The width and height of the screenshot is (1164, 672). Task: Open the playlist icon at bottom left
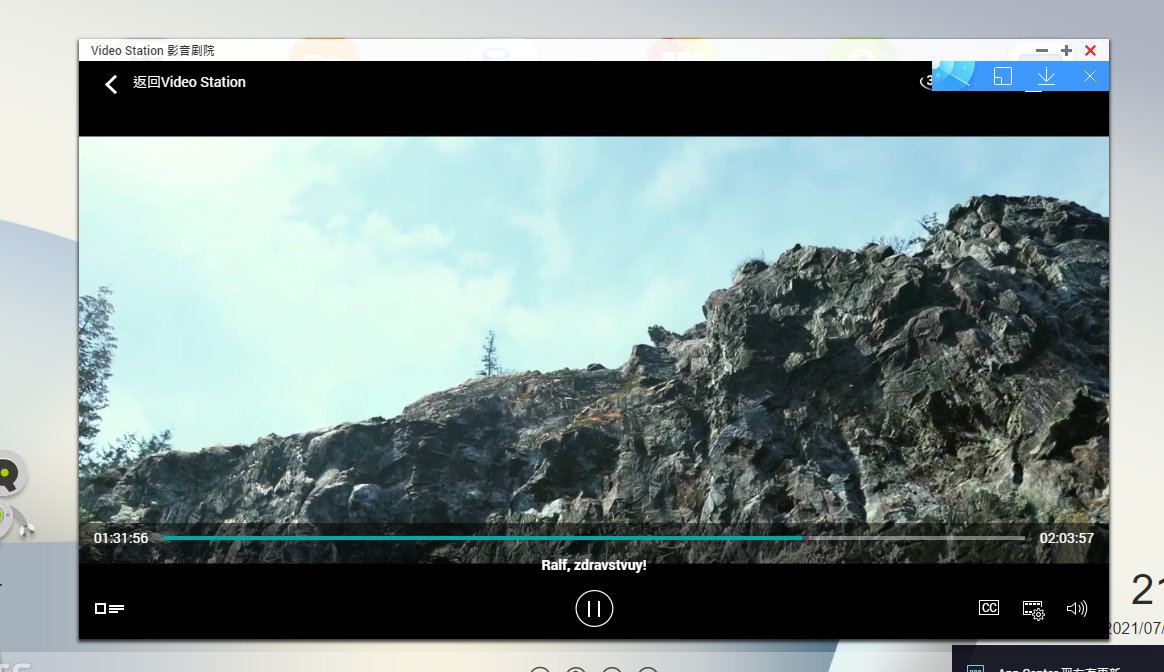pyautogui.click(x=109, y=609)
